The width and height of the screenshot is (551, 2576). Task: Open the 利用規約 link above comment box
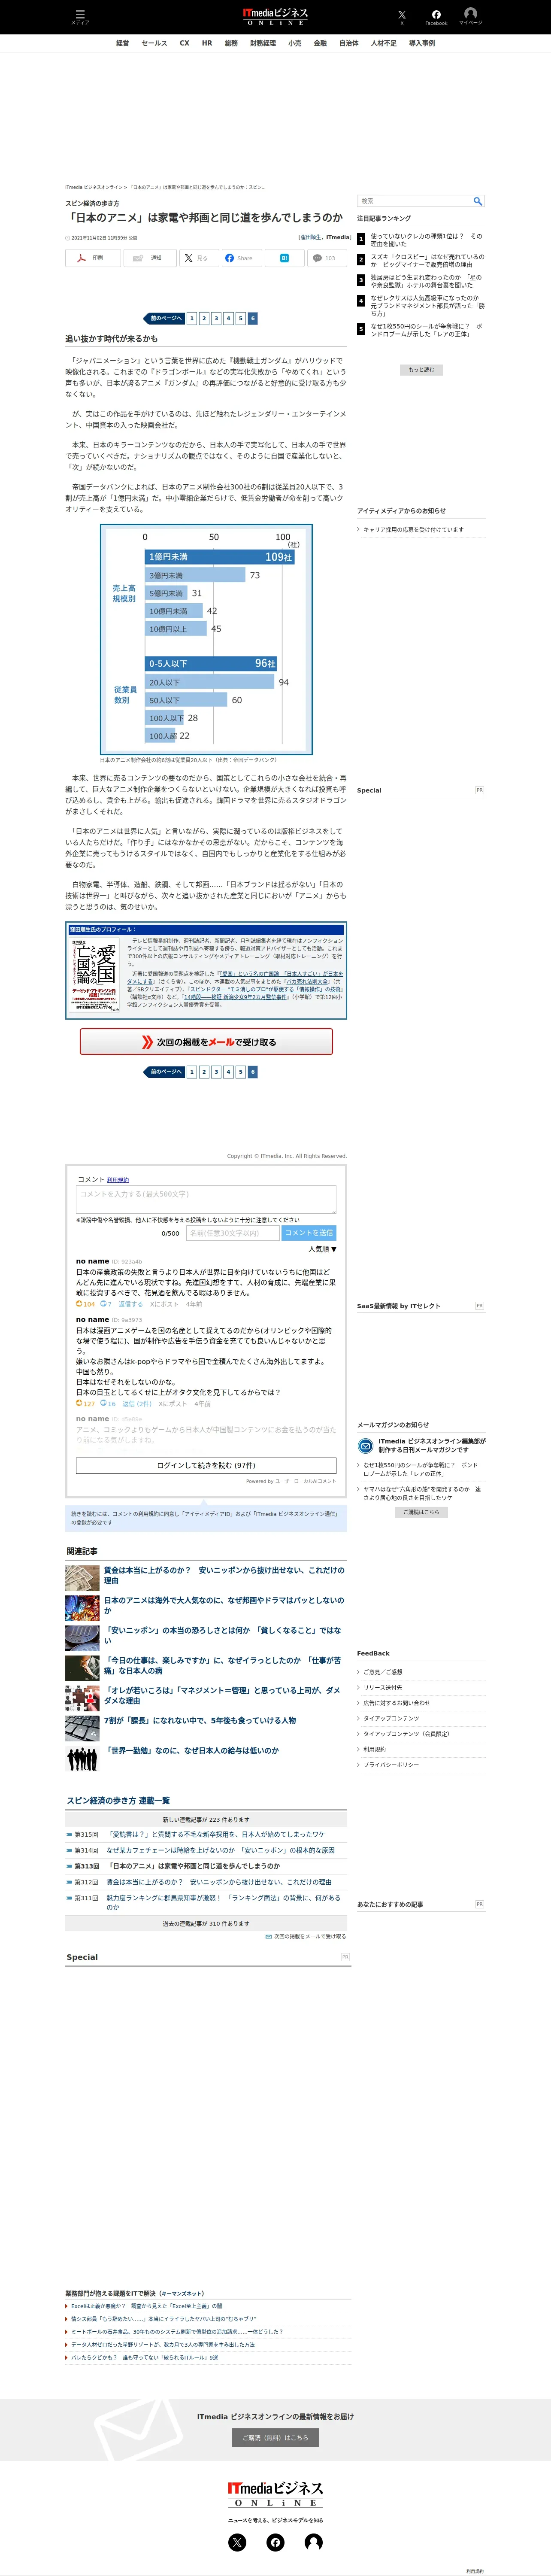point(118,1180)
